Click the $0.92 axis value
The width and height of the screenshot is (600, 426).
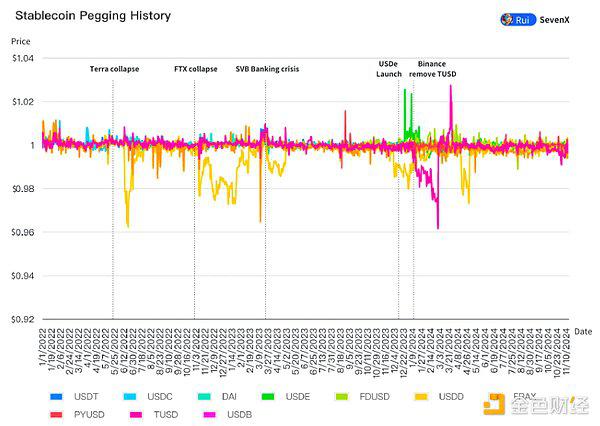(x=23, y=319)
